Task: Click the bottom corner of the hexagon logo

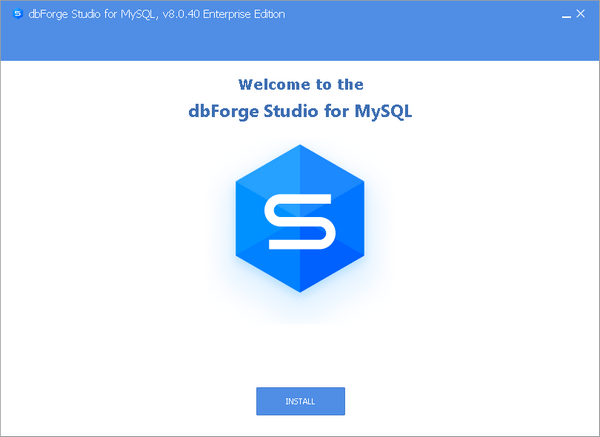Action: tap(300, 290)
